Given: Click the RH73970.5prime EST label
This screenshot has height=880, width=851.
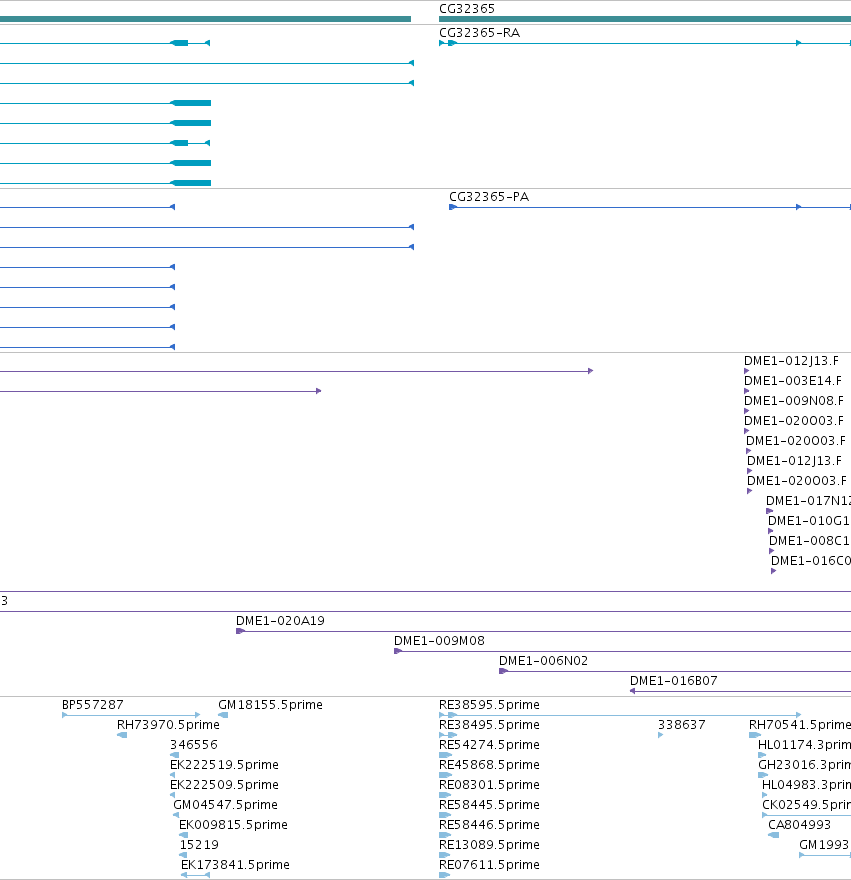Looking at the screenshot, I should 168,725.
